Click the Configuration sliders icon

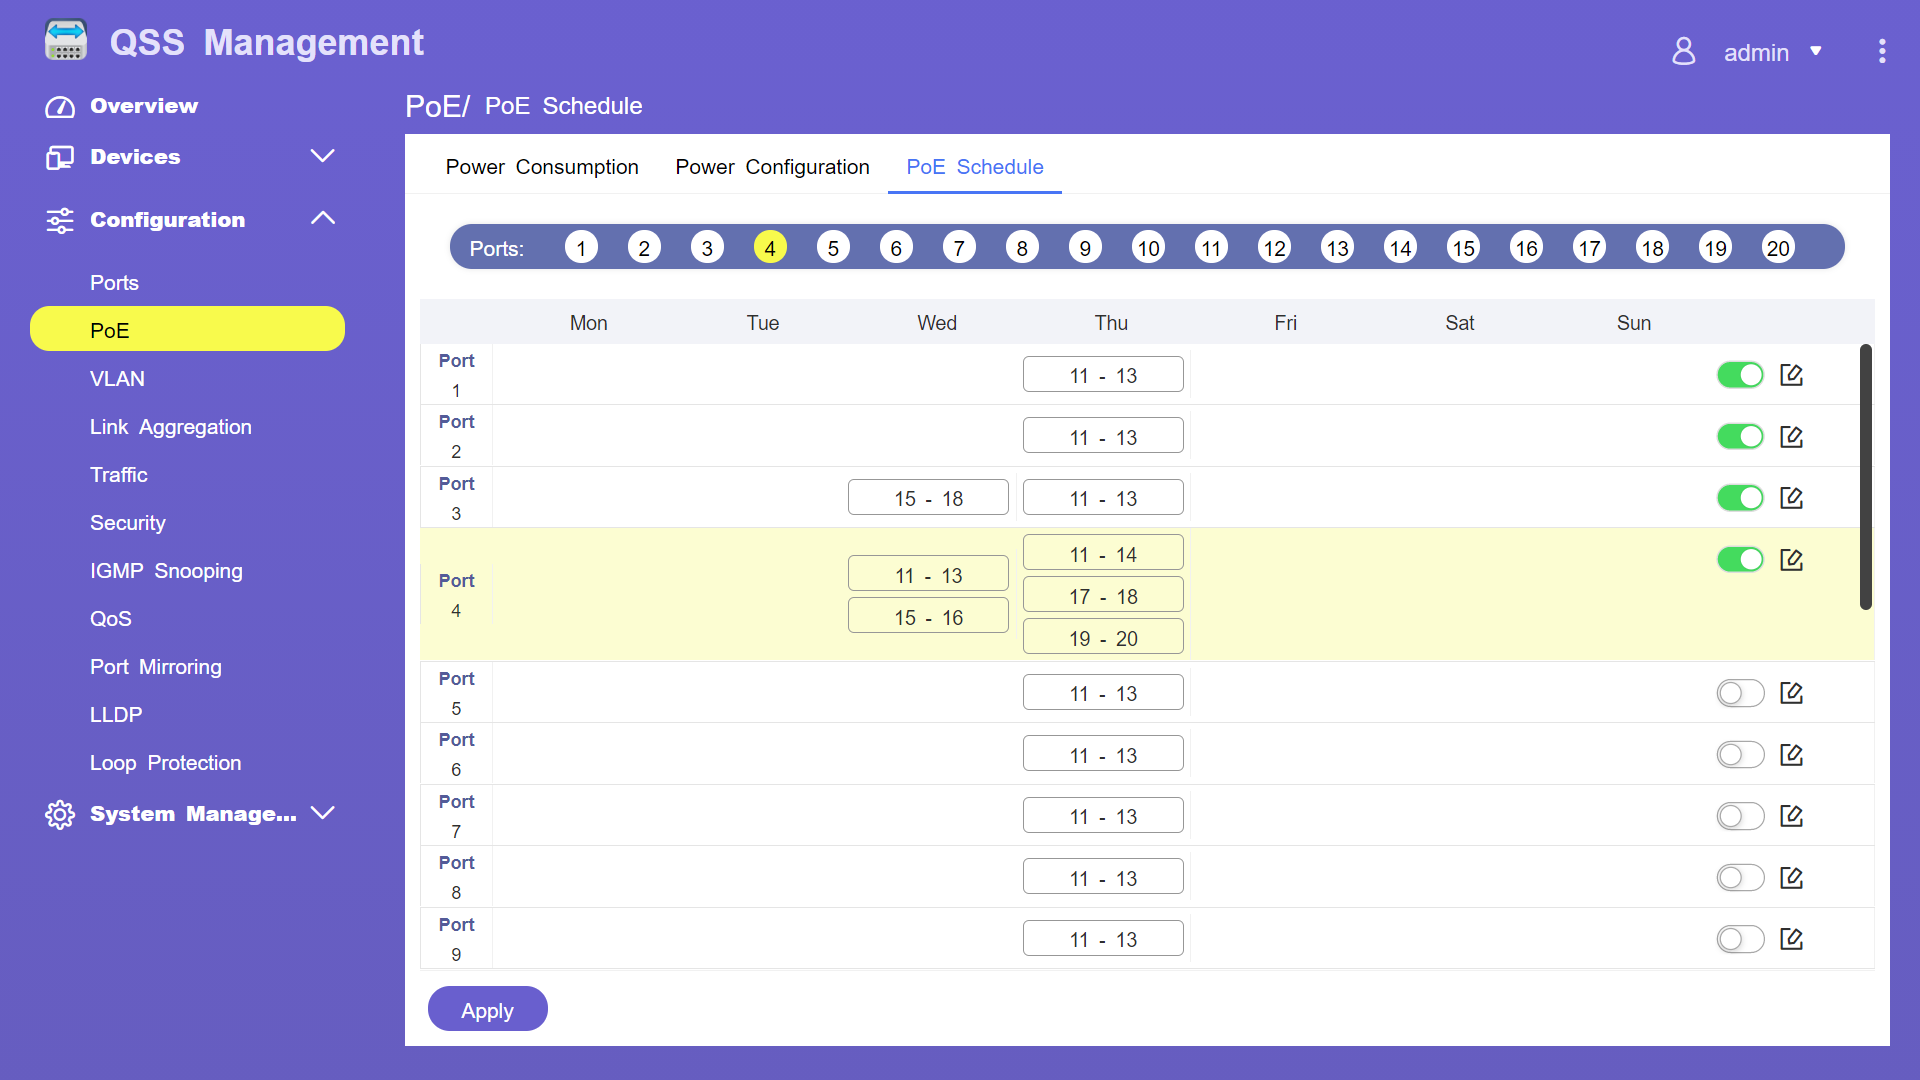tap(60, 220)
